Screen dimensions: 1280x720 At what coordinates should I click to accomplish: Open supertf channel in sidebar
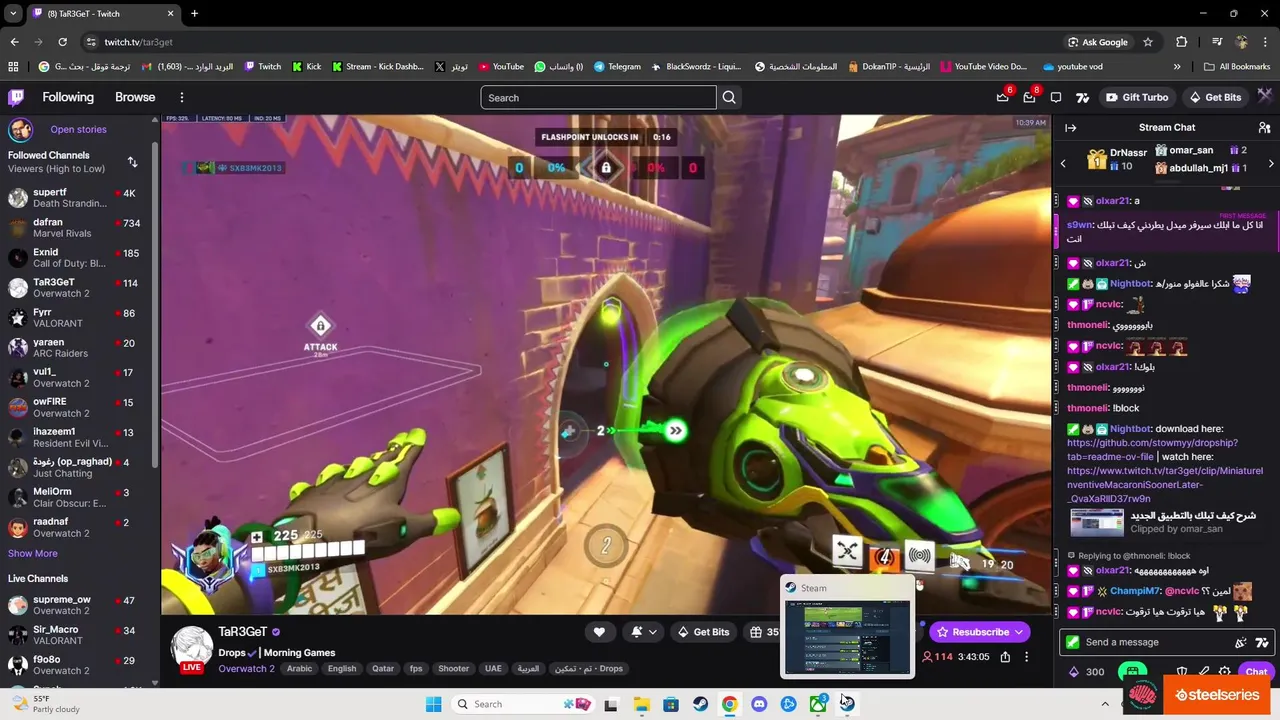78,197
